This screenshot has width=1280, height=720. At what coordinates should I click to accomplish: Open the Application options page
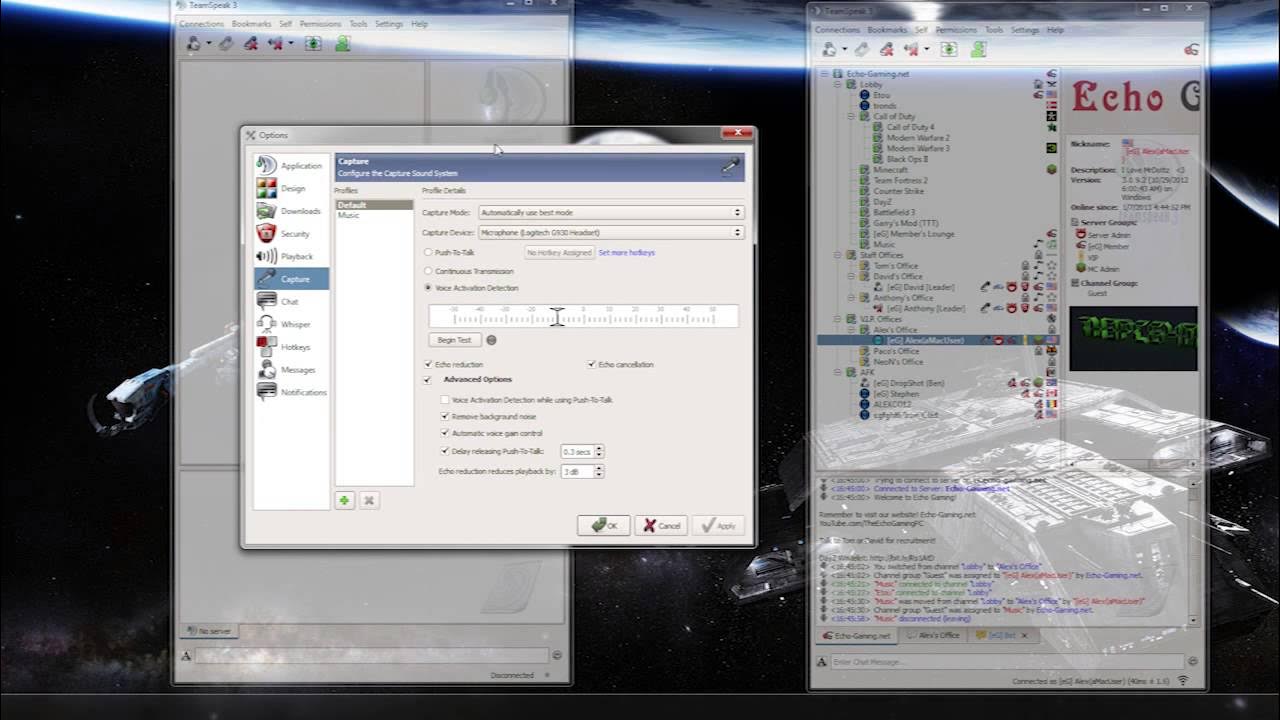tap(291, 165)
